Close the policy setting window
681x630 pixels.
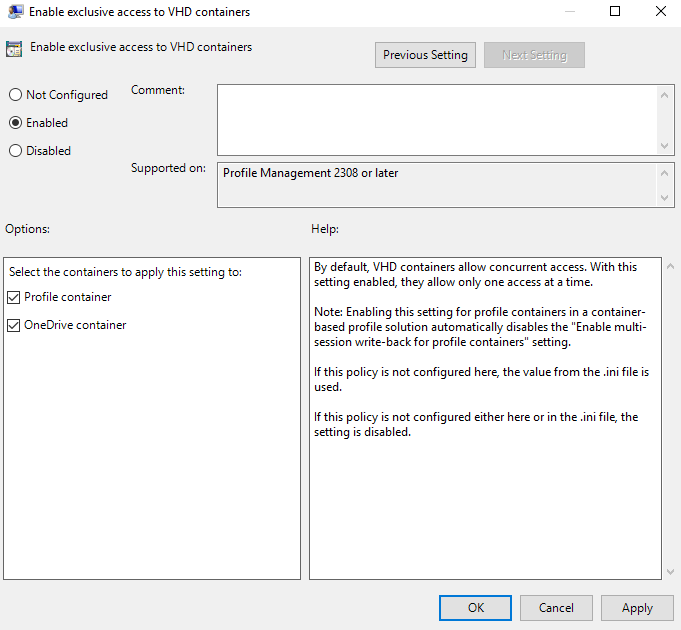pos(659,12)
